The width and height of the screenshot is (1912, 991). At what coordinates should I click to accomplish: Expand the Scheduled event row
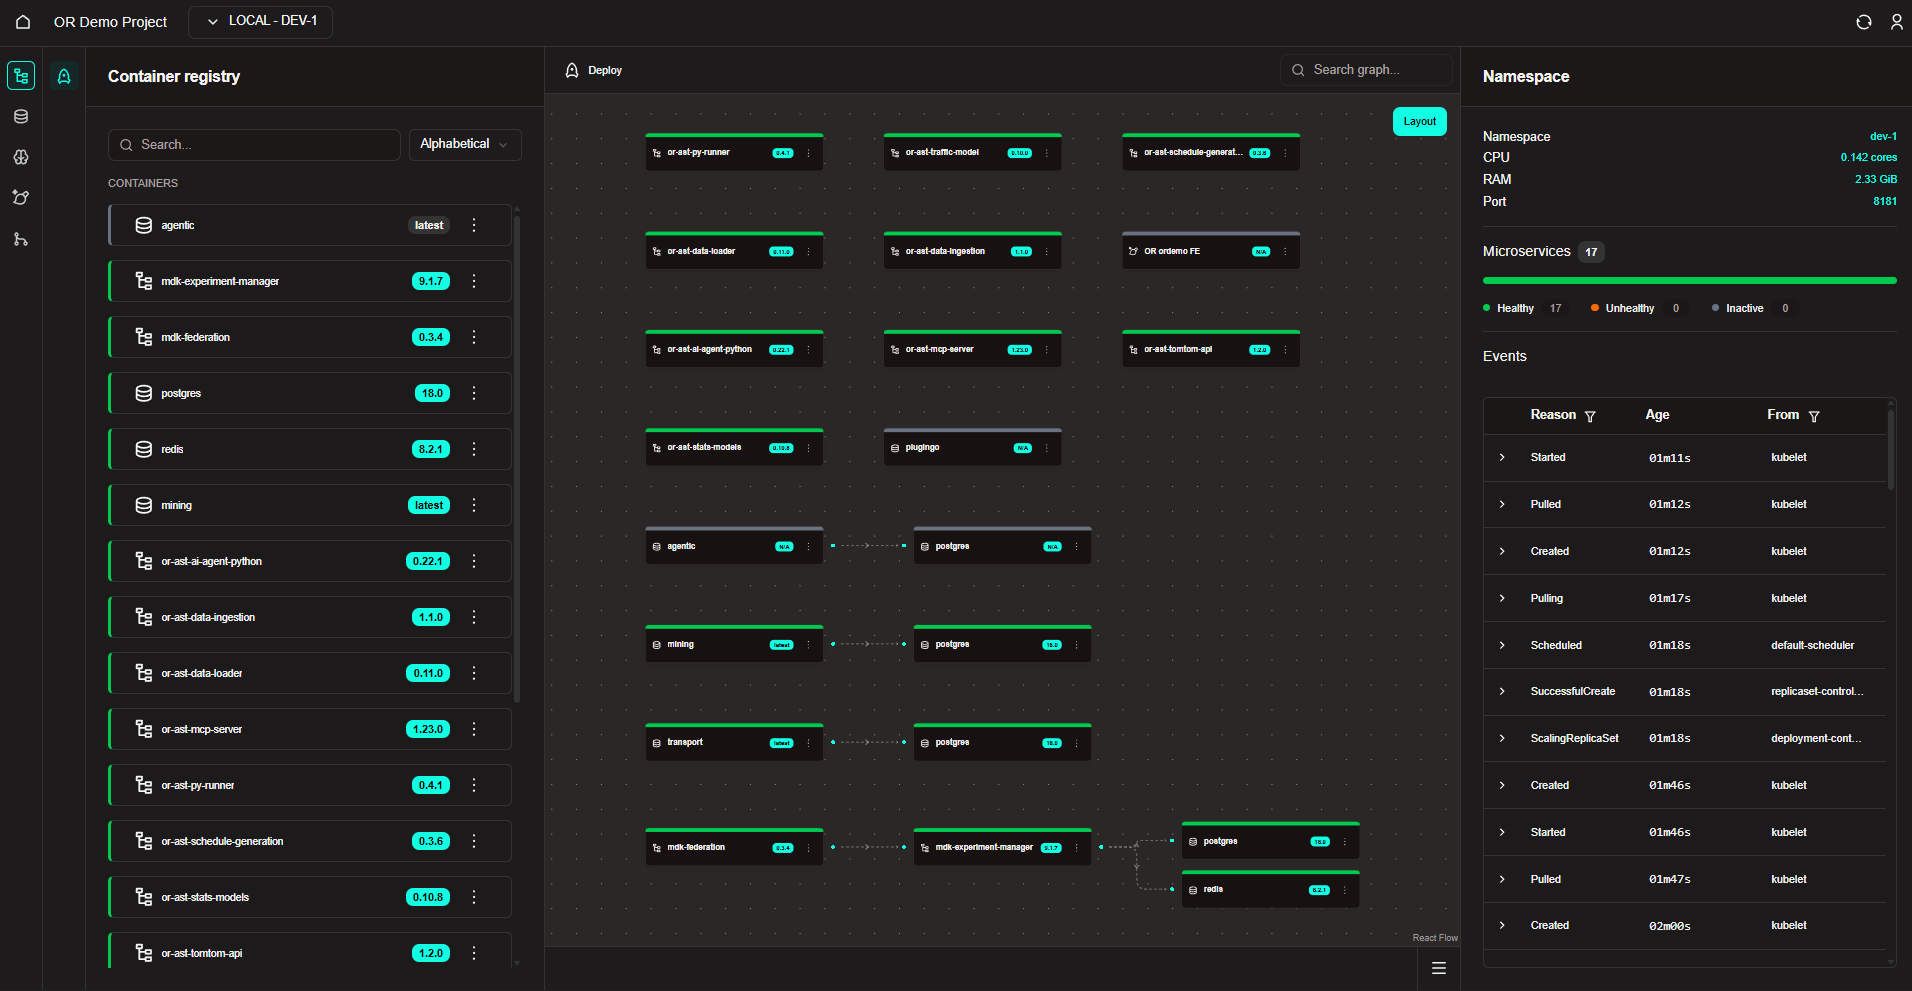[x=1502, y=645]
